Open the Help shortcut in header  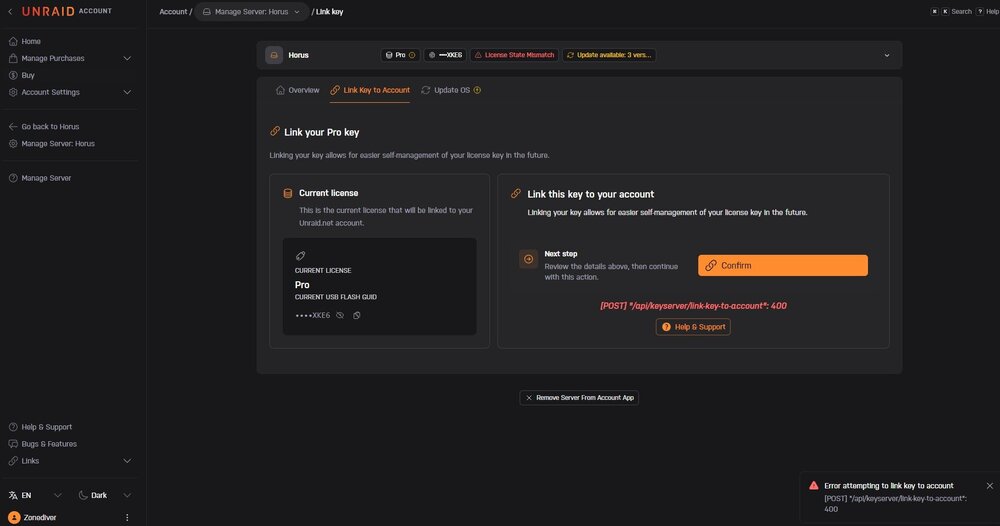988,11
